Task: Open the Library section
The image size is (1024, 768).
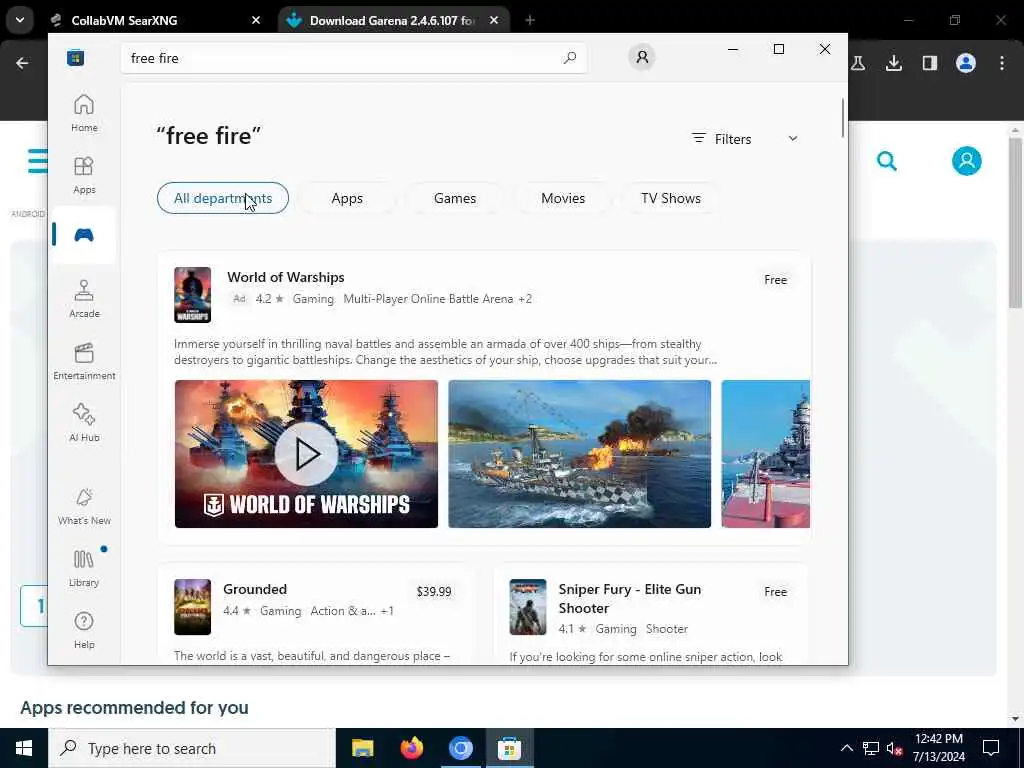Action: 84,568
